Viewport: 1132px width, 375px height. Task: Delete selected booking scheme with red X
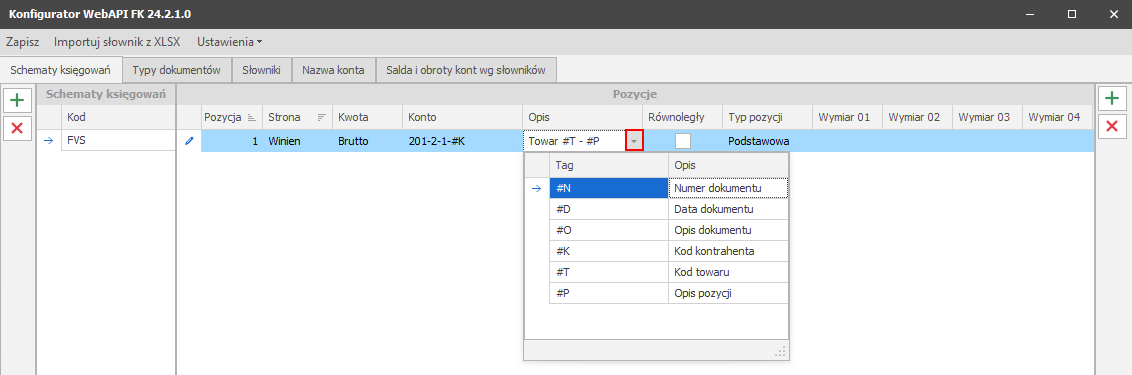click(17, 128)
